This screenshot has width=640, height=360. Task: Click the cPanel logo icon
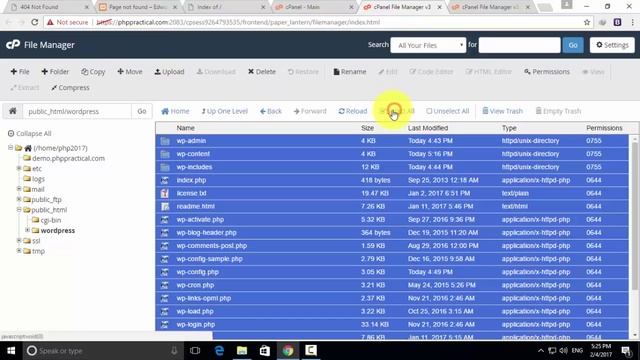(13, 44)
